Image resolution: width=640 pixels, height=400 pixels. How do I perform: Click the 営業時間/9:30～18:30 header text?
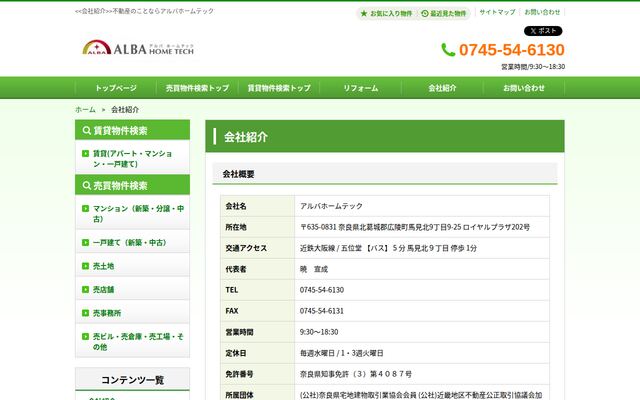[x=533, y=67]
